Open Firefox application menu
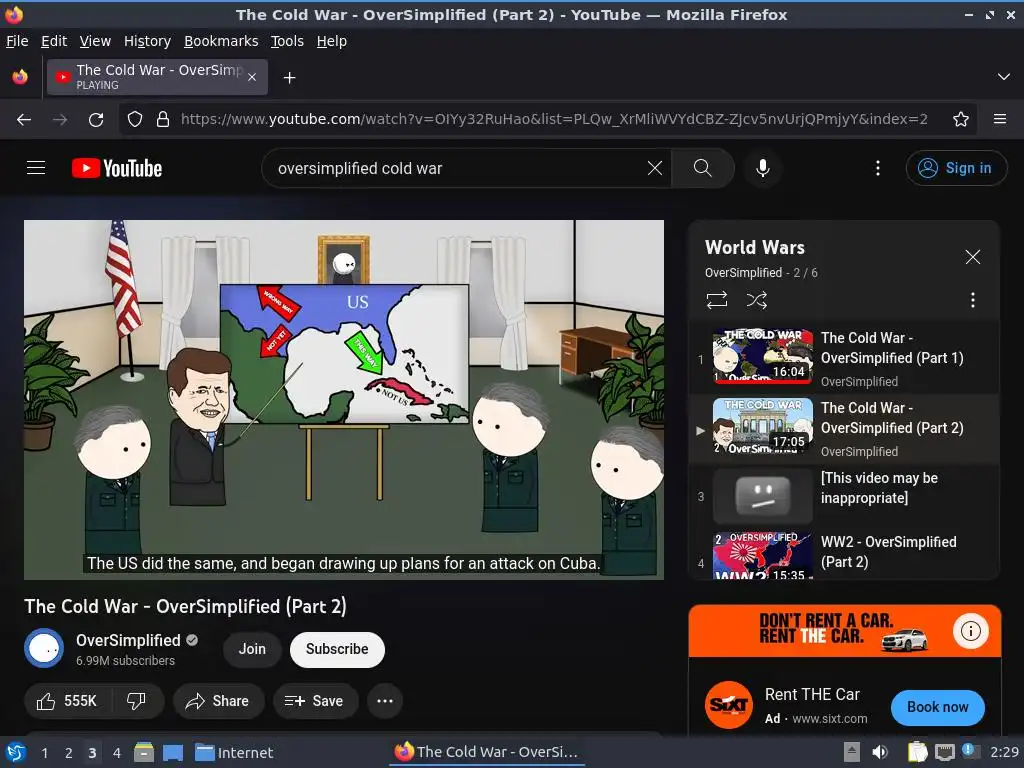 [999, 119]
